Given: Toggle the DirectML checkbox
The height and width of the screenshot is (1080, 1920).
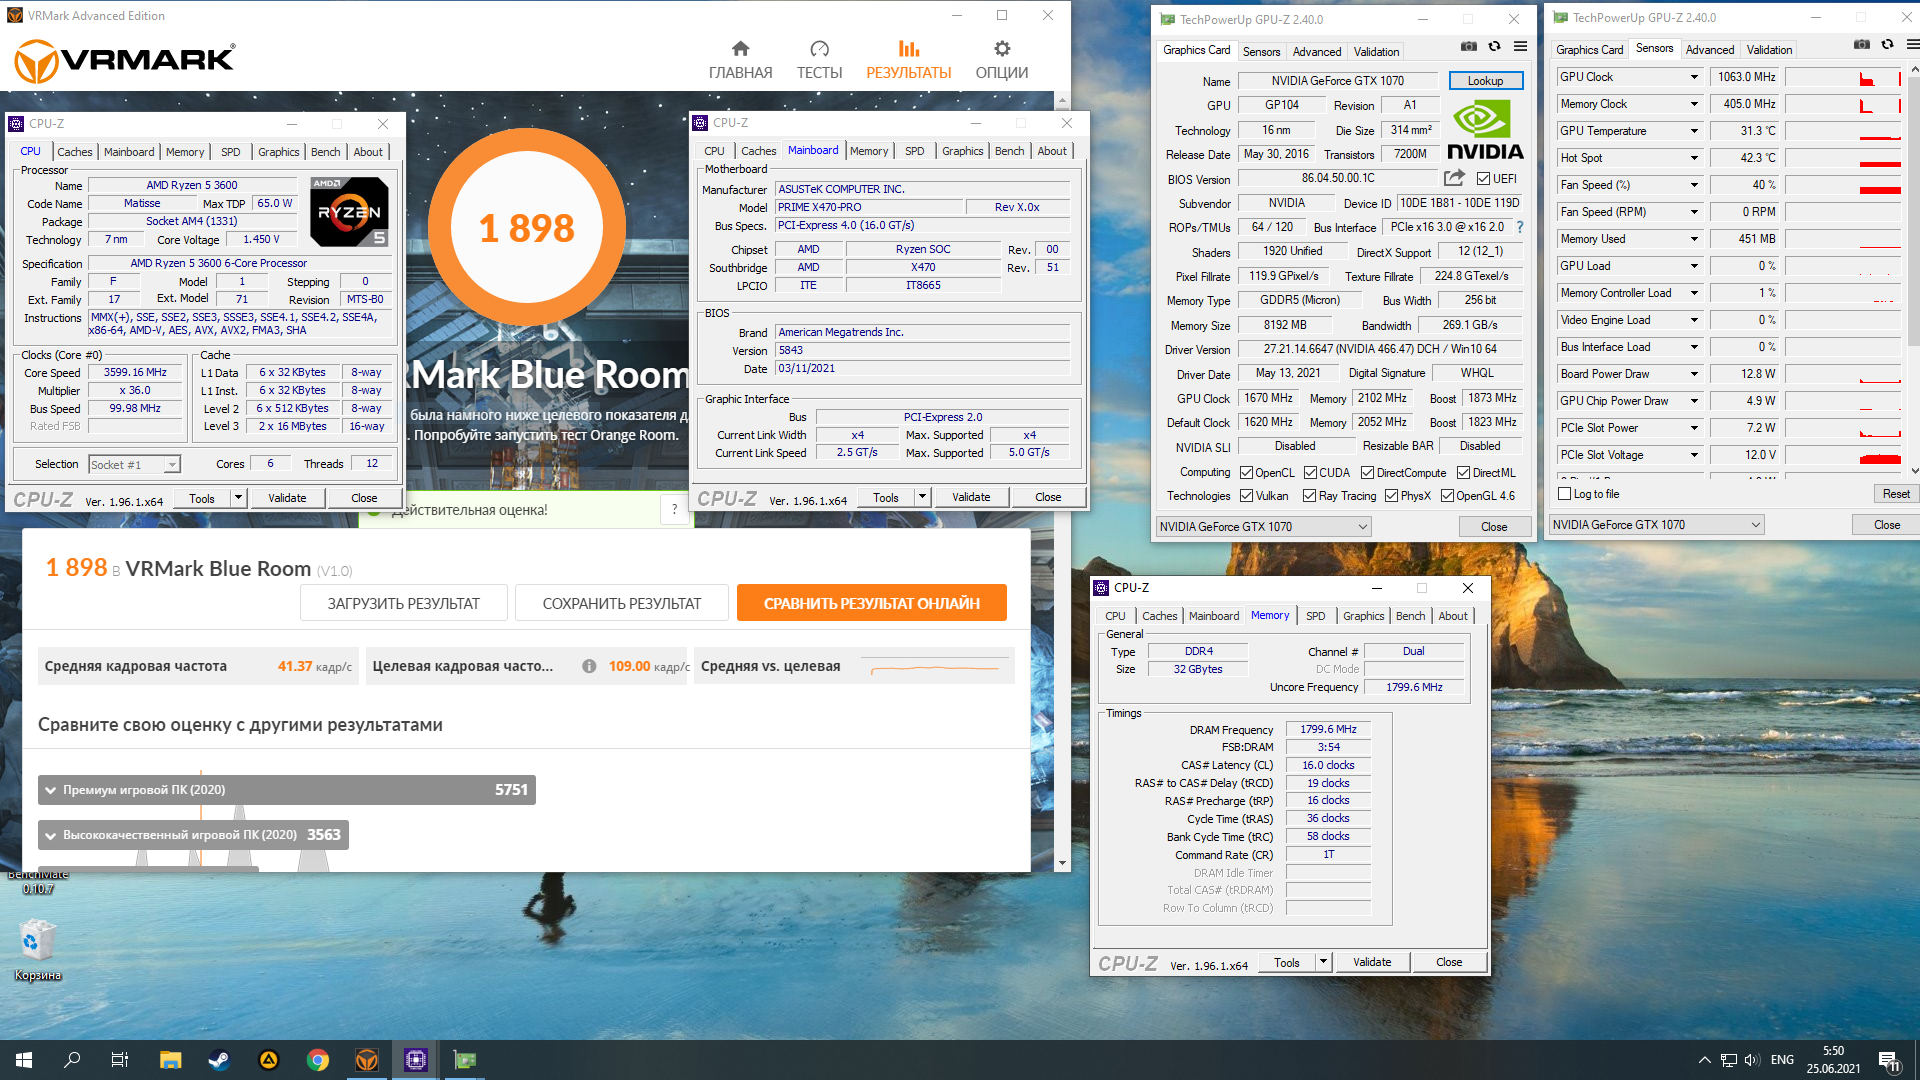Looking at the screenshot, I should [1463, 473].
